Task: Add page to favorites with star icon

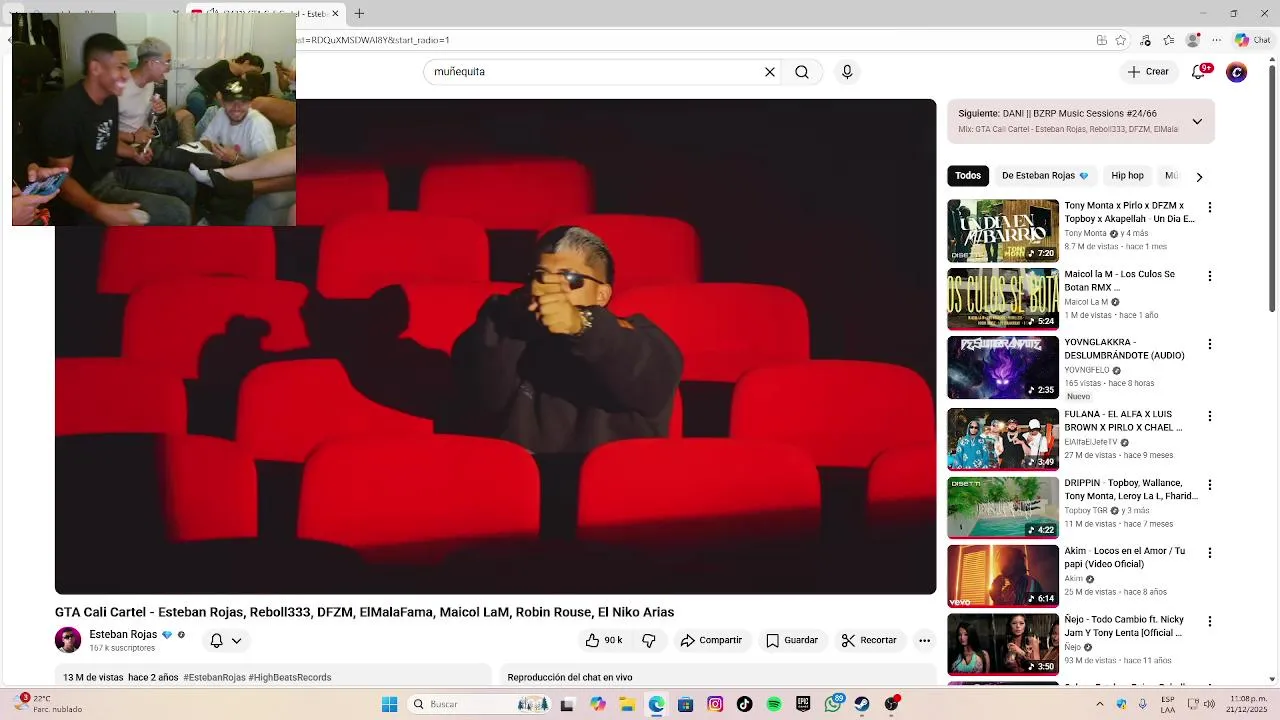Action: click(x=1121, y=40)
